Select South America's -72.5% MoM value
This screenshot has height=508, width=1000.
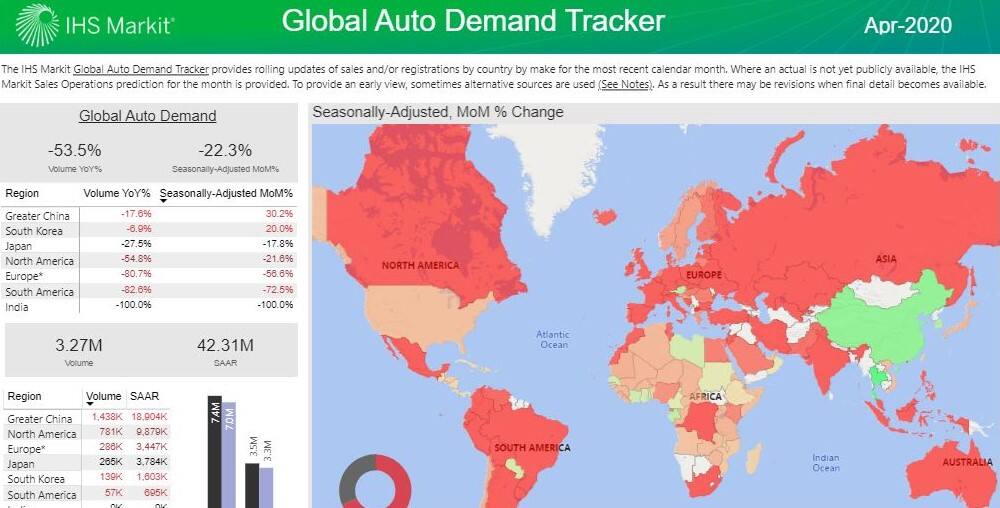(278, 290)
